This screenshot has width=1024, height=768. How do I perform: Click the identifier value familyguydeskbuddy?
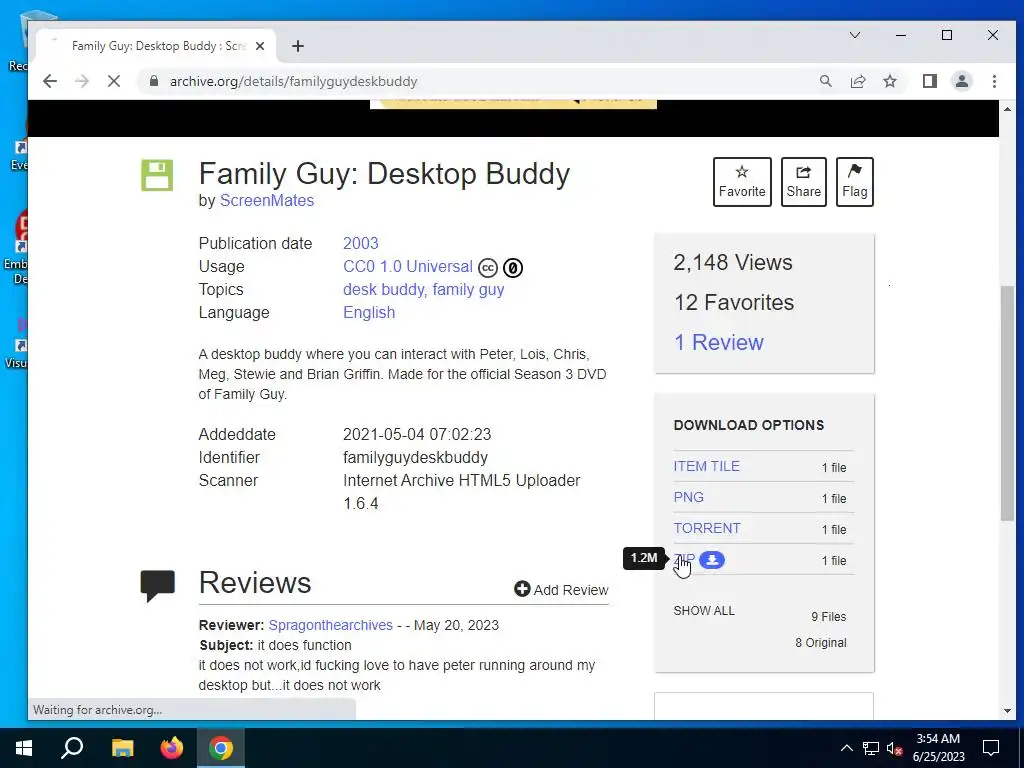click(415, 457)
